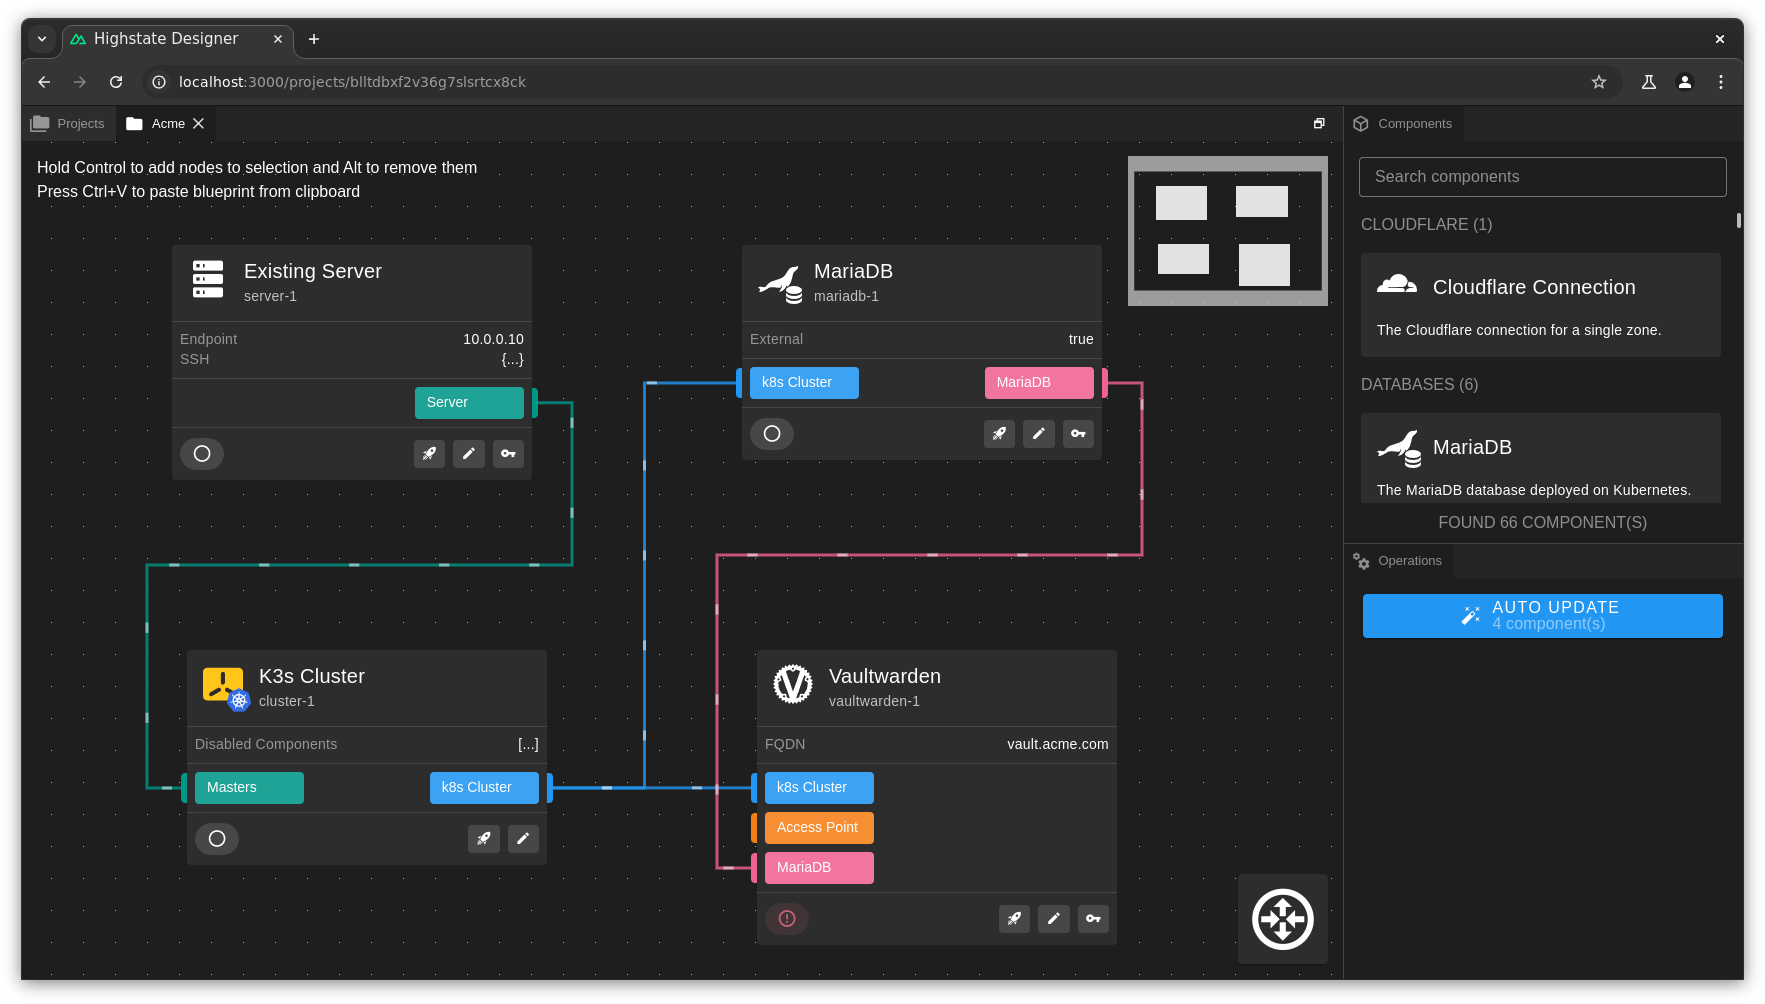The width and height of the screenshot is (1765, 1004).
Task: Expand the Disabled Components [...] value
Action: click(528, 744)
